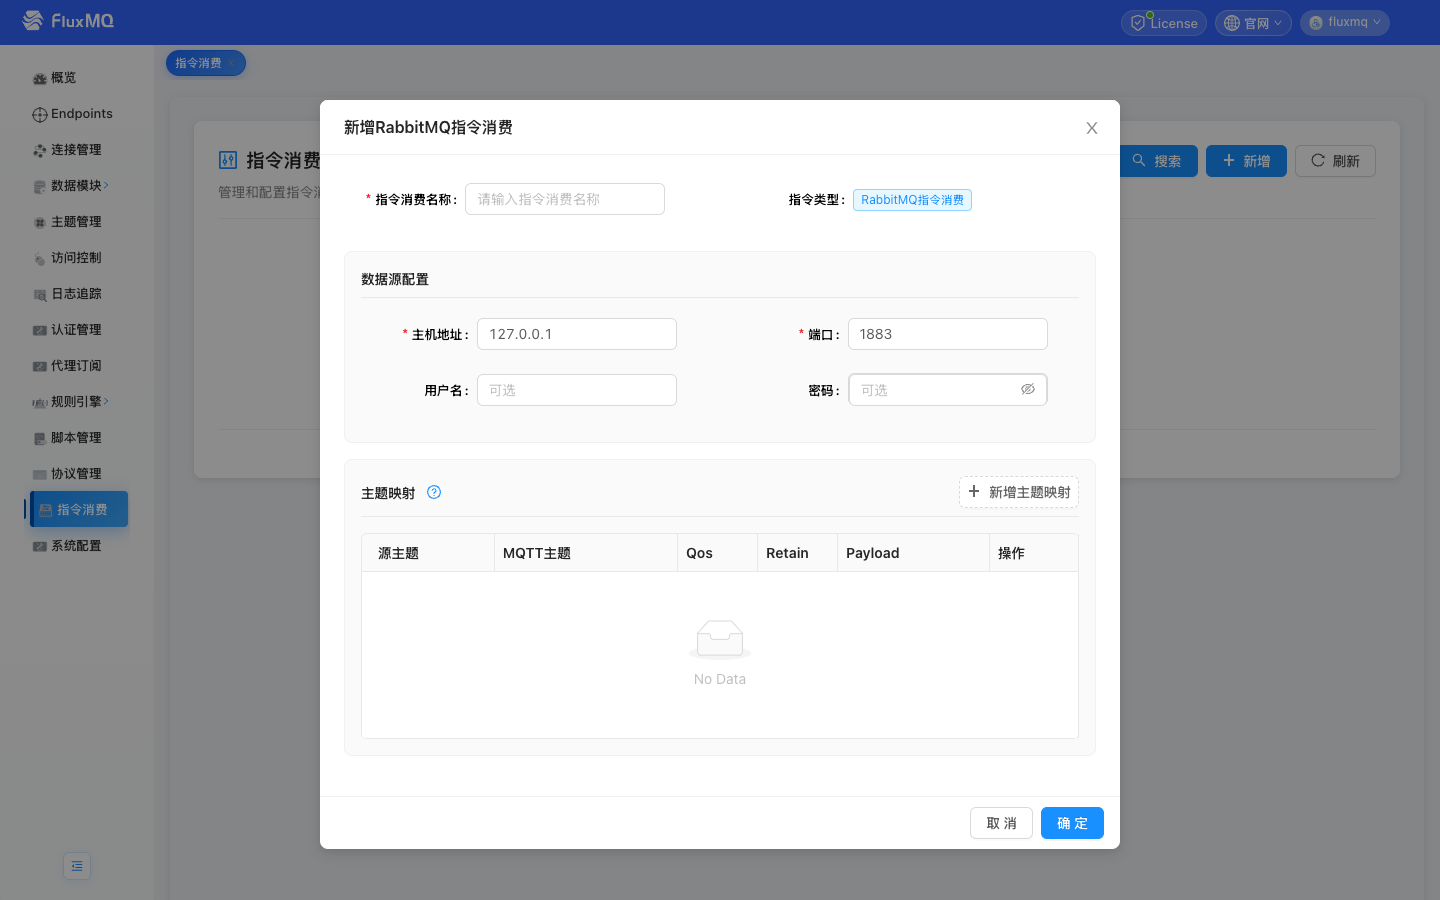Select 主题管理 in the sidebar
1440x900 pixels.
77,222
